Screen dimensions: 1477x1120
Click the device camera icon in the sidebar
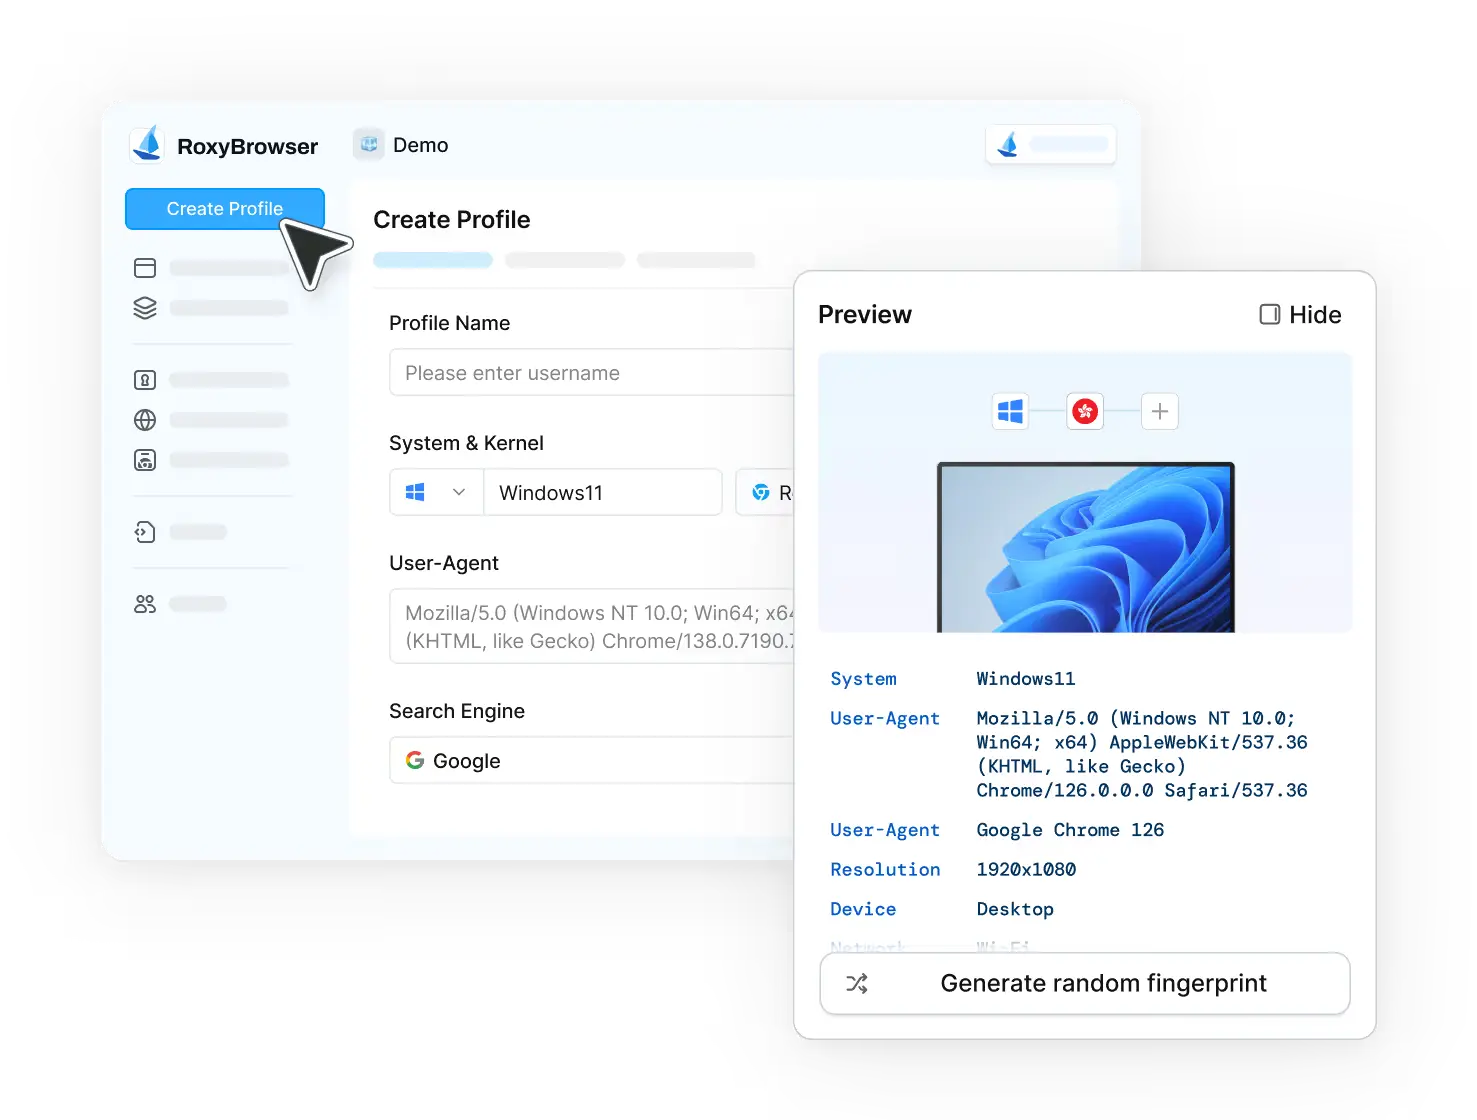point(145,460)
